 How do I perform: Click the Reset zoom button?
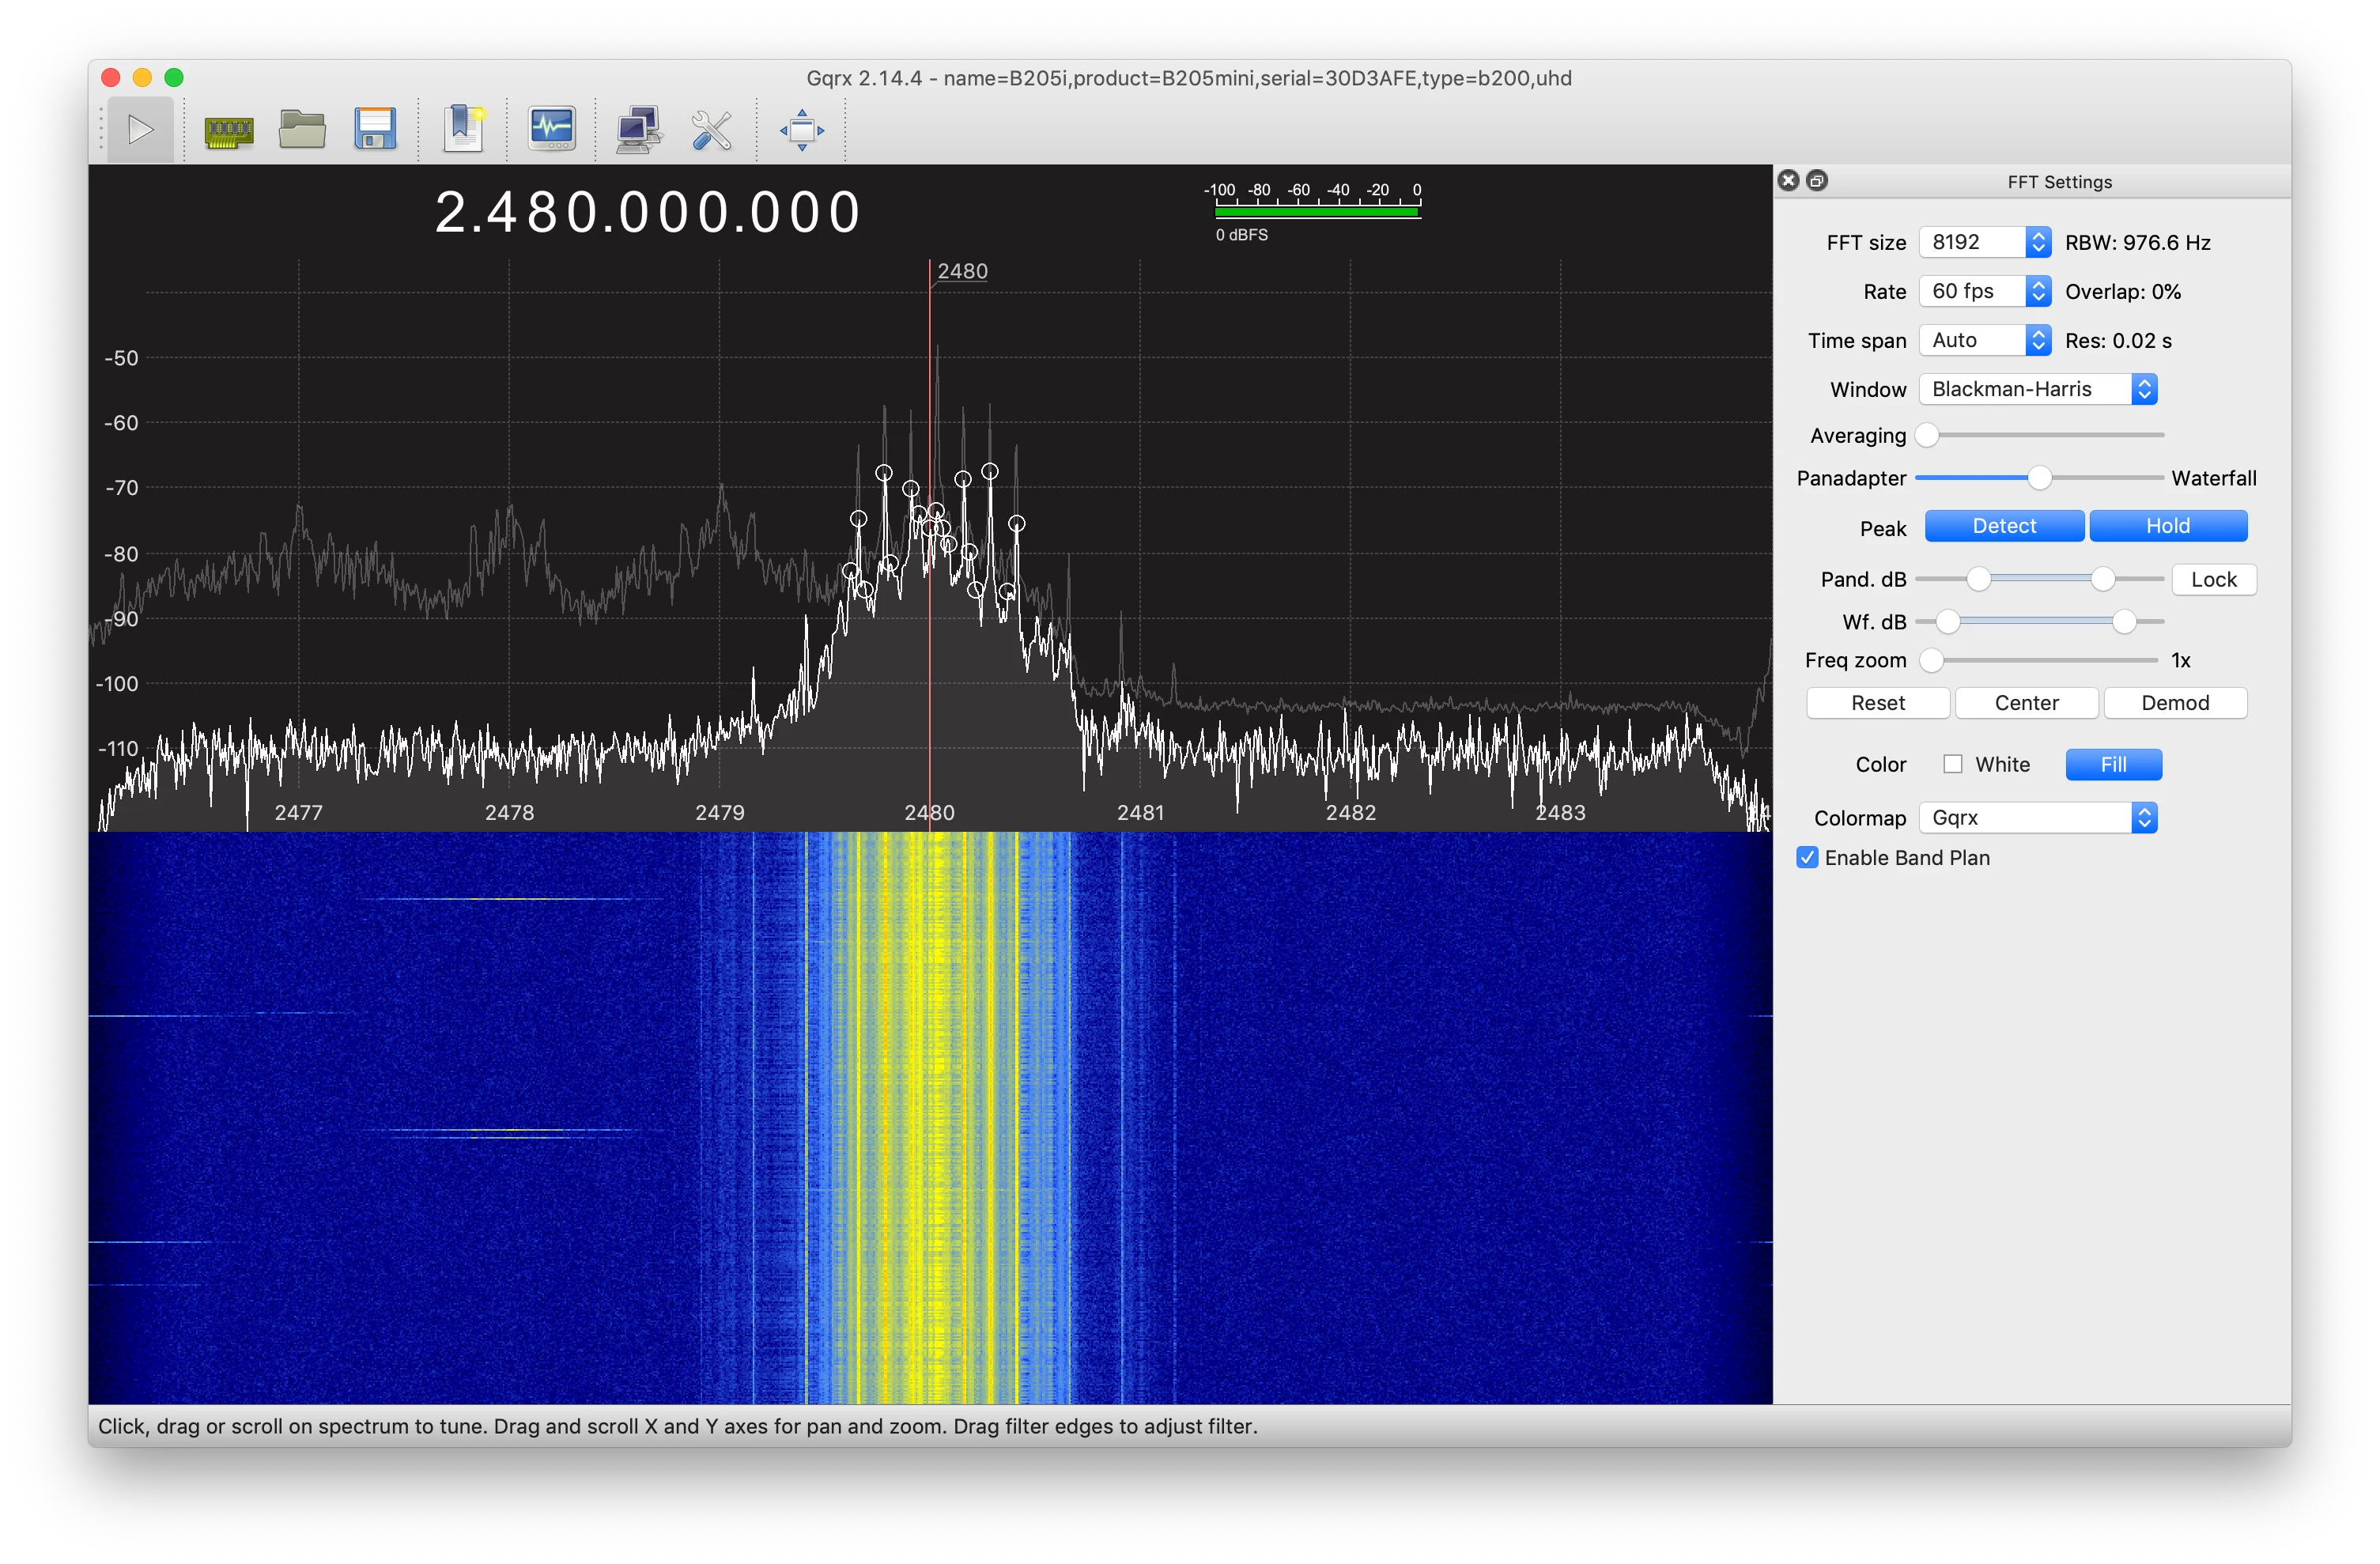pos(1877,702)
